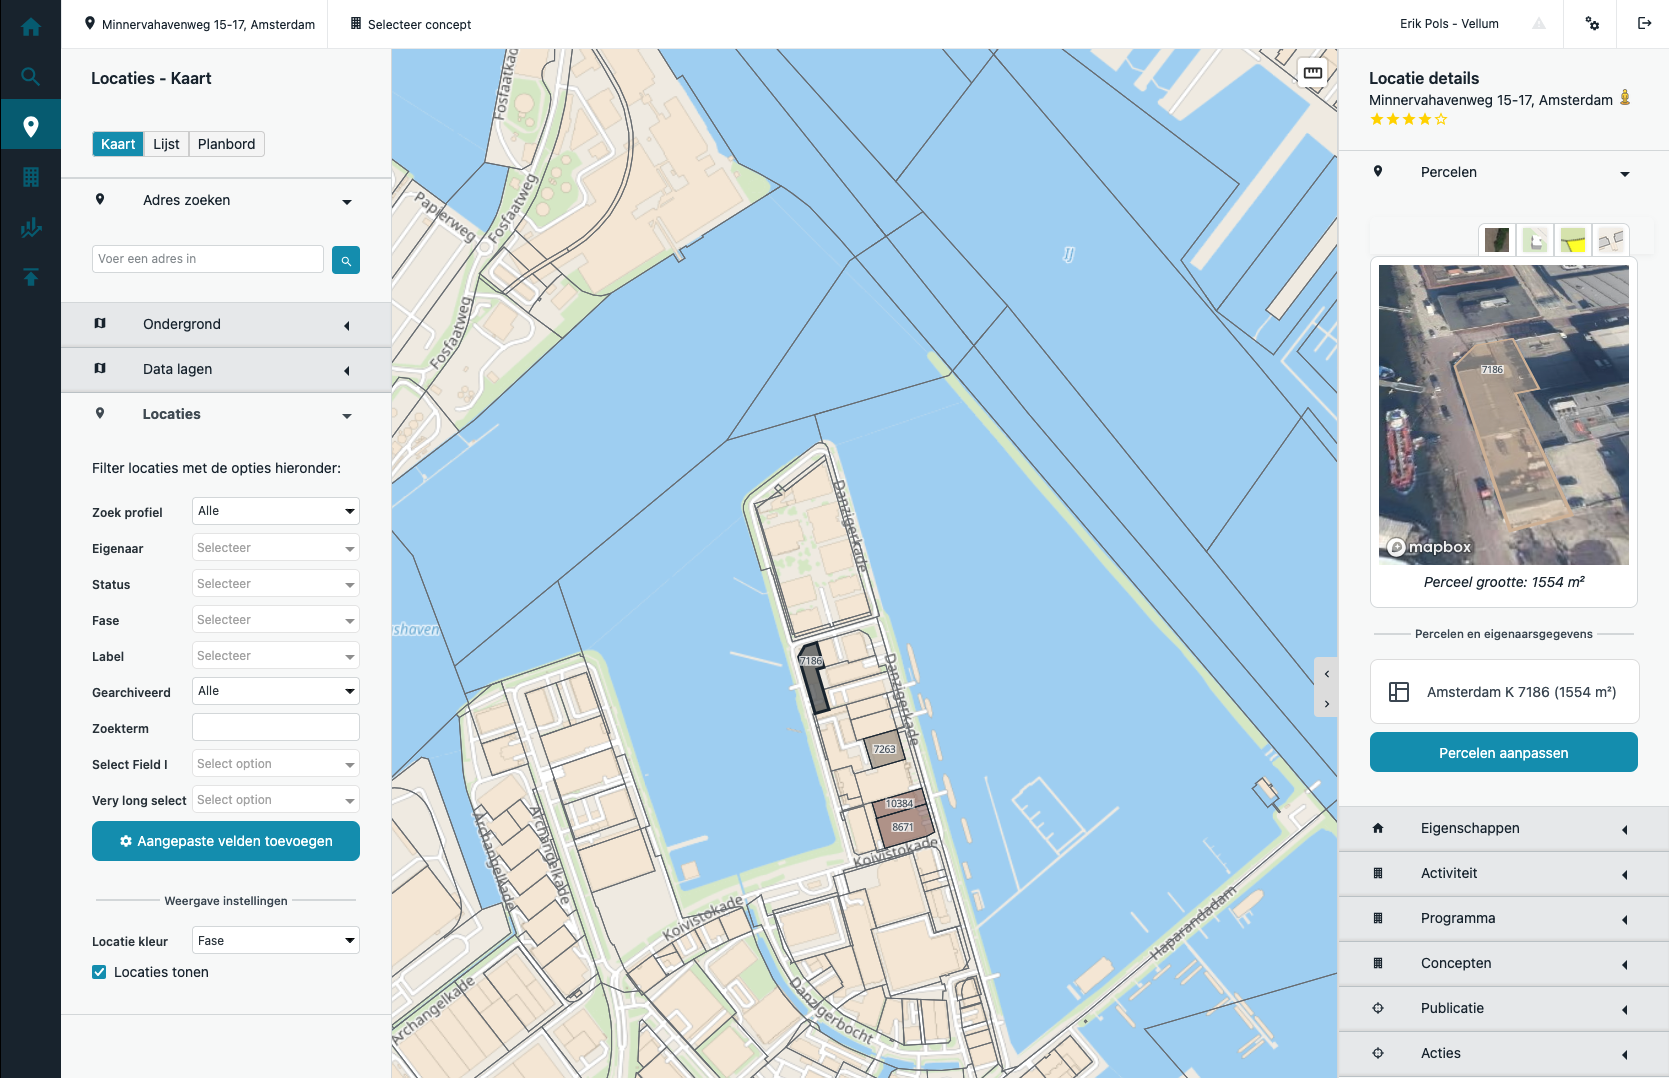Image resolution: width=1669 pixels, height=1078 pixels.
Task: Open the statistics chart icon in the sidebar
Action: click(x=30, y=227)
